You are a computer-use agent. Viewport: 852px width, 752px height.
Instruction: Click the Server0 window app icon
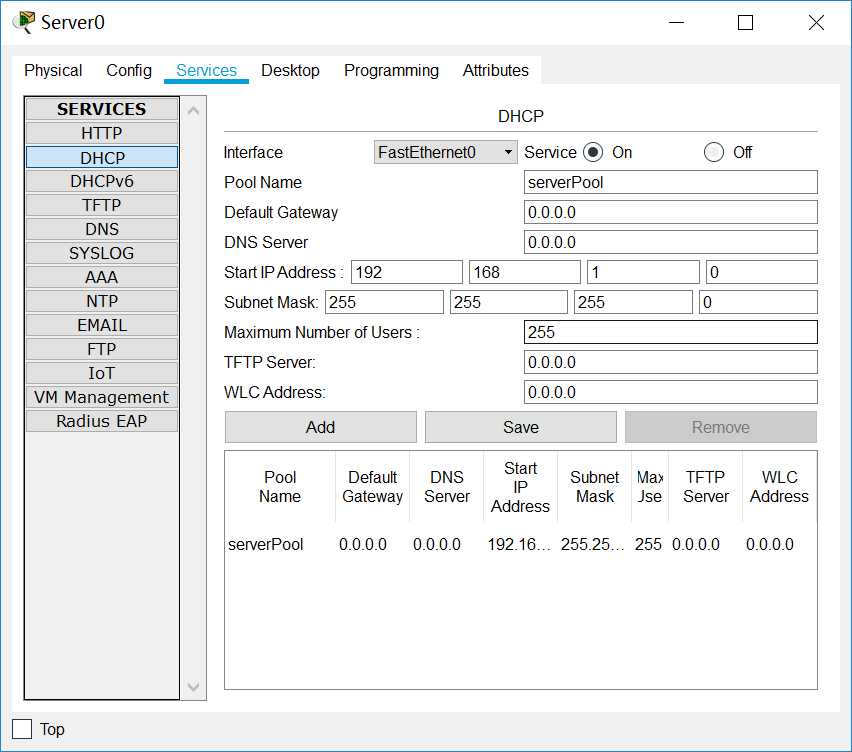tap(23, 22)
